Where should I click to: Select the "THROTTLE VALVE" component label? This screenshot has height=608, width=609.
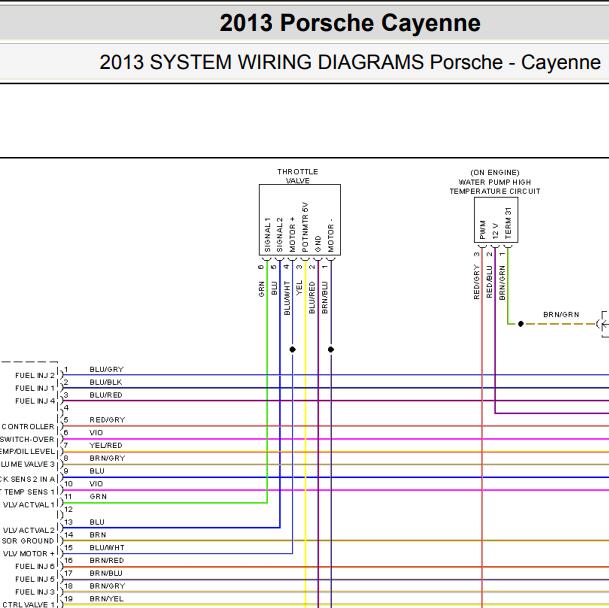point(298,176)
